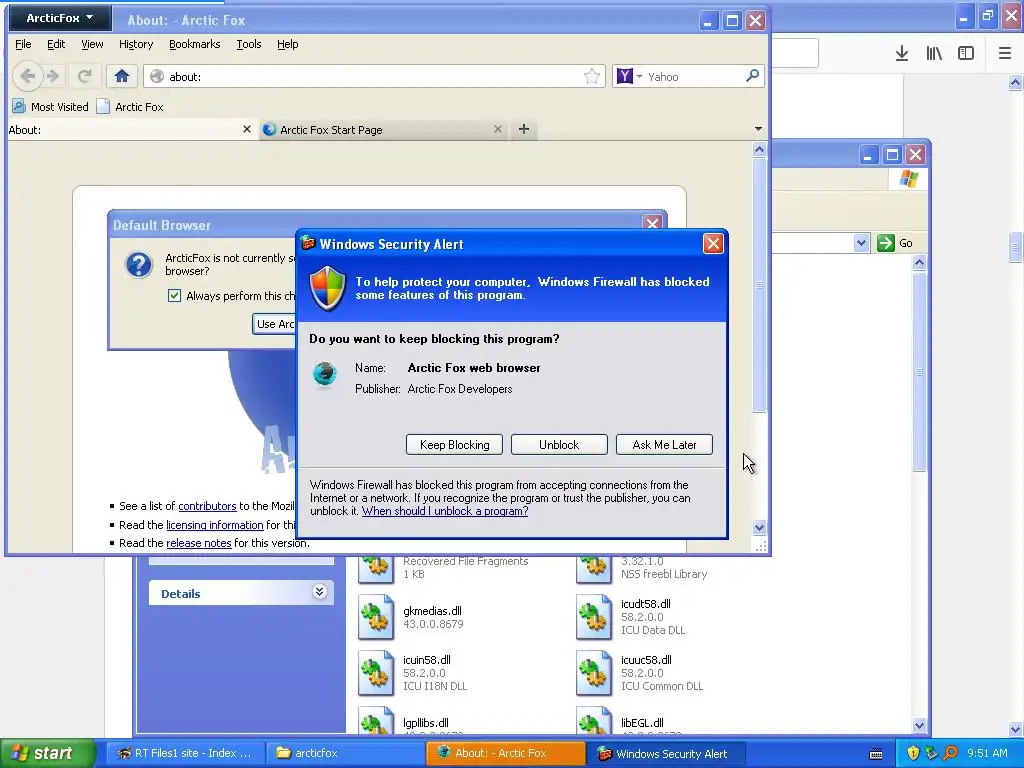1024x768 pixels.
Task: Click the on-screen keyboard tray icon
Action: (x=876, y=754)
